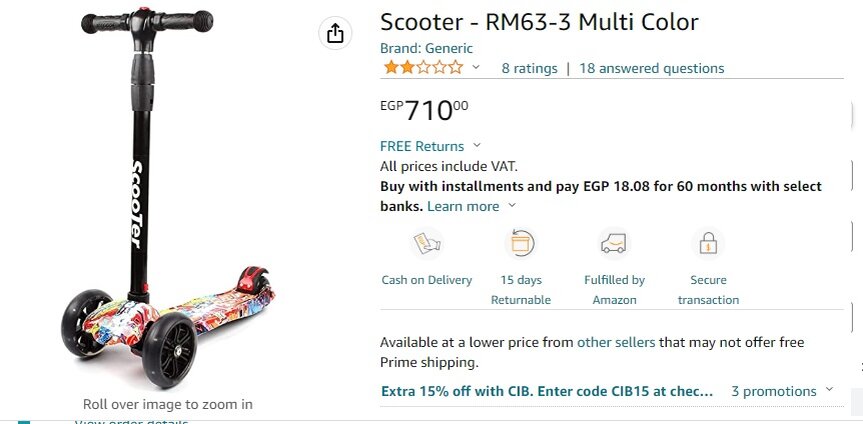
Task: Expand the 3 promotions chevron
Action: [x=829, y=390]
